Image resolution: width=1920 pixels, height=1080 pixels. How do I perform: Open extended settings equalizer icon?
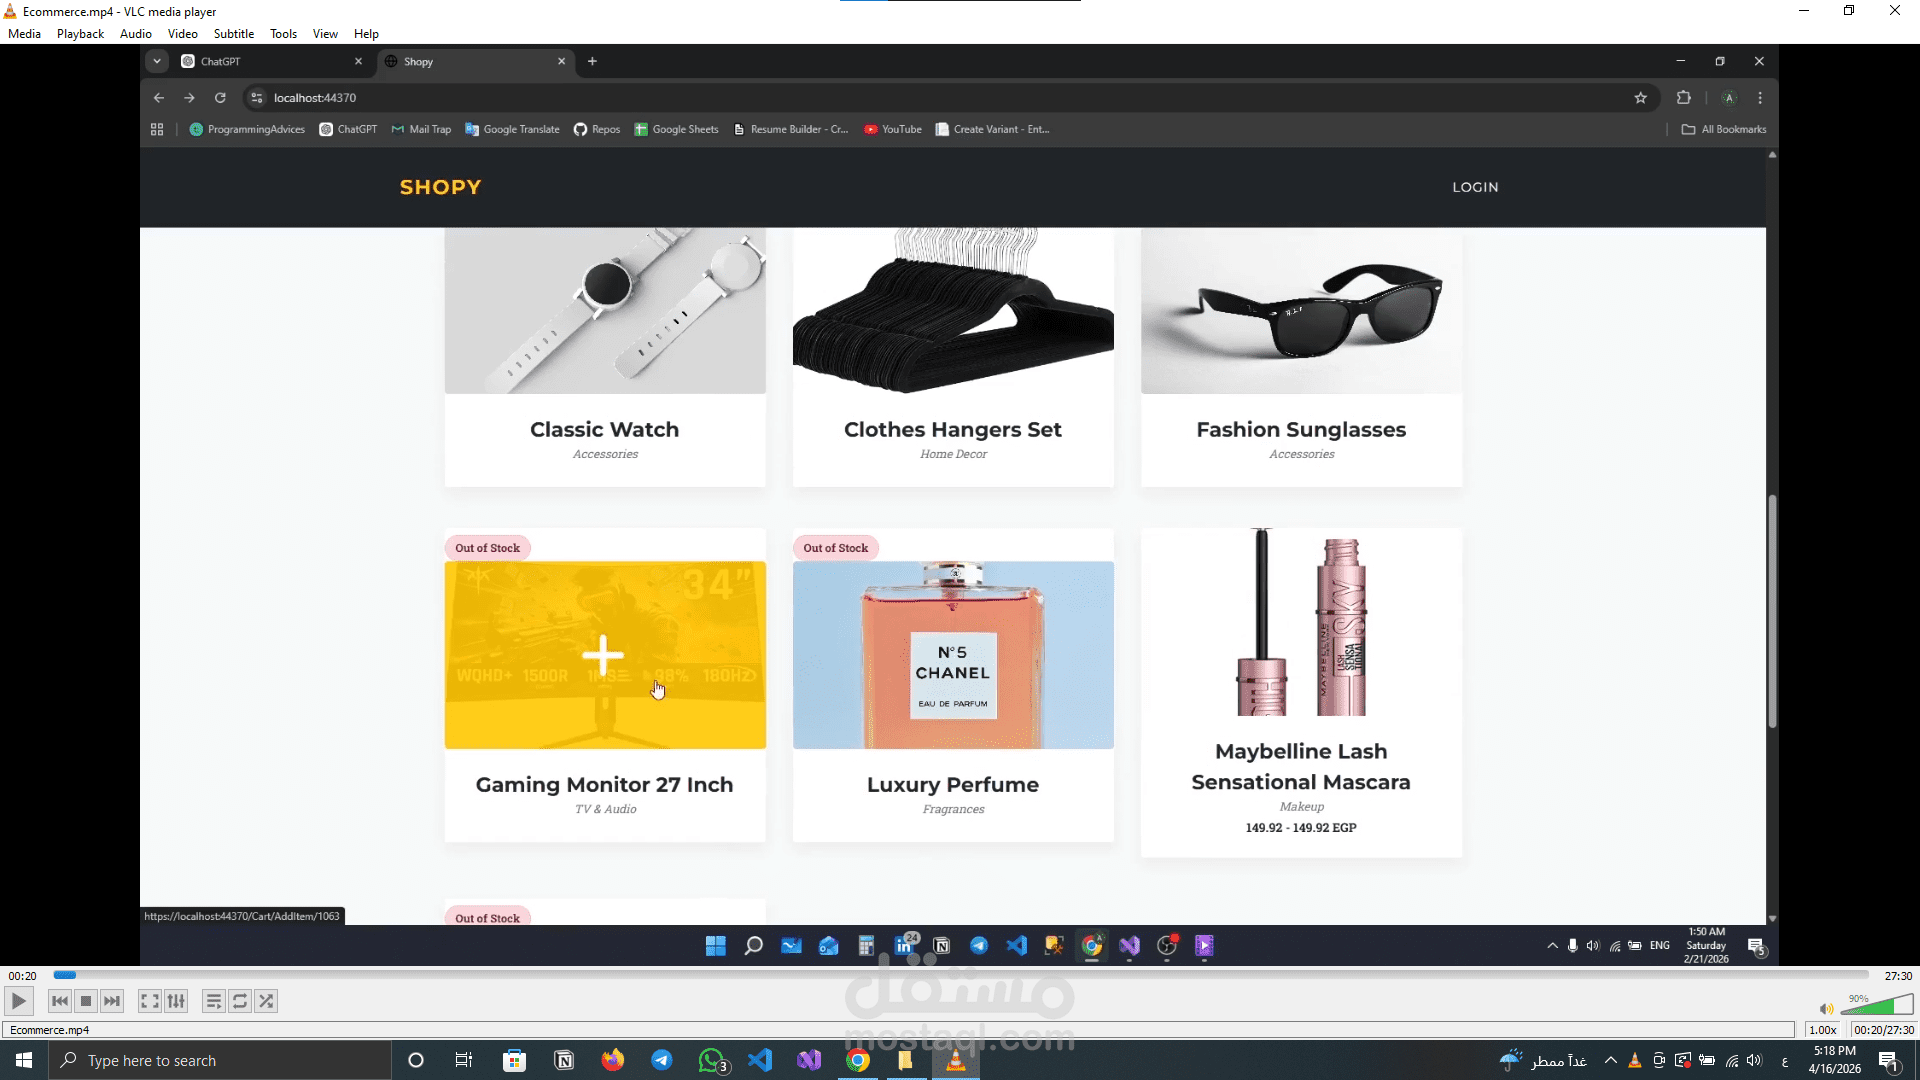(x=176, y=1001)
